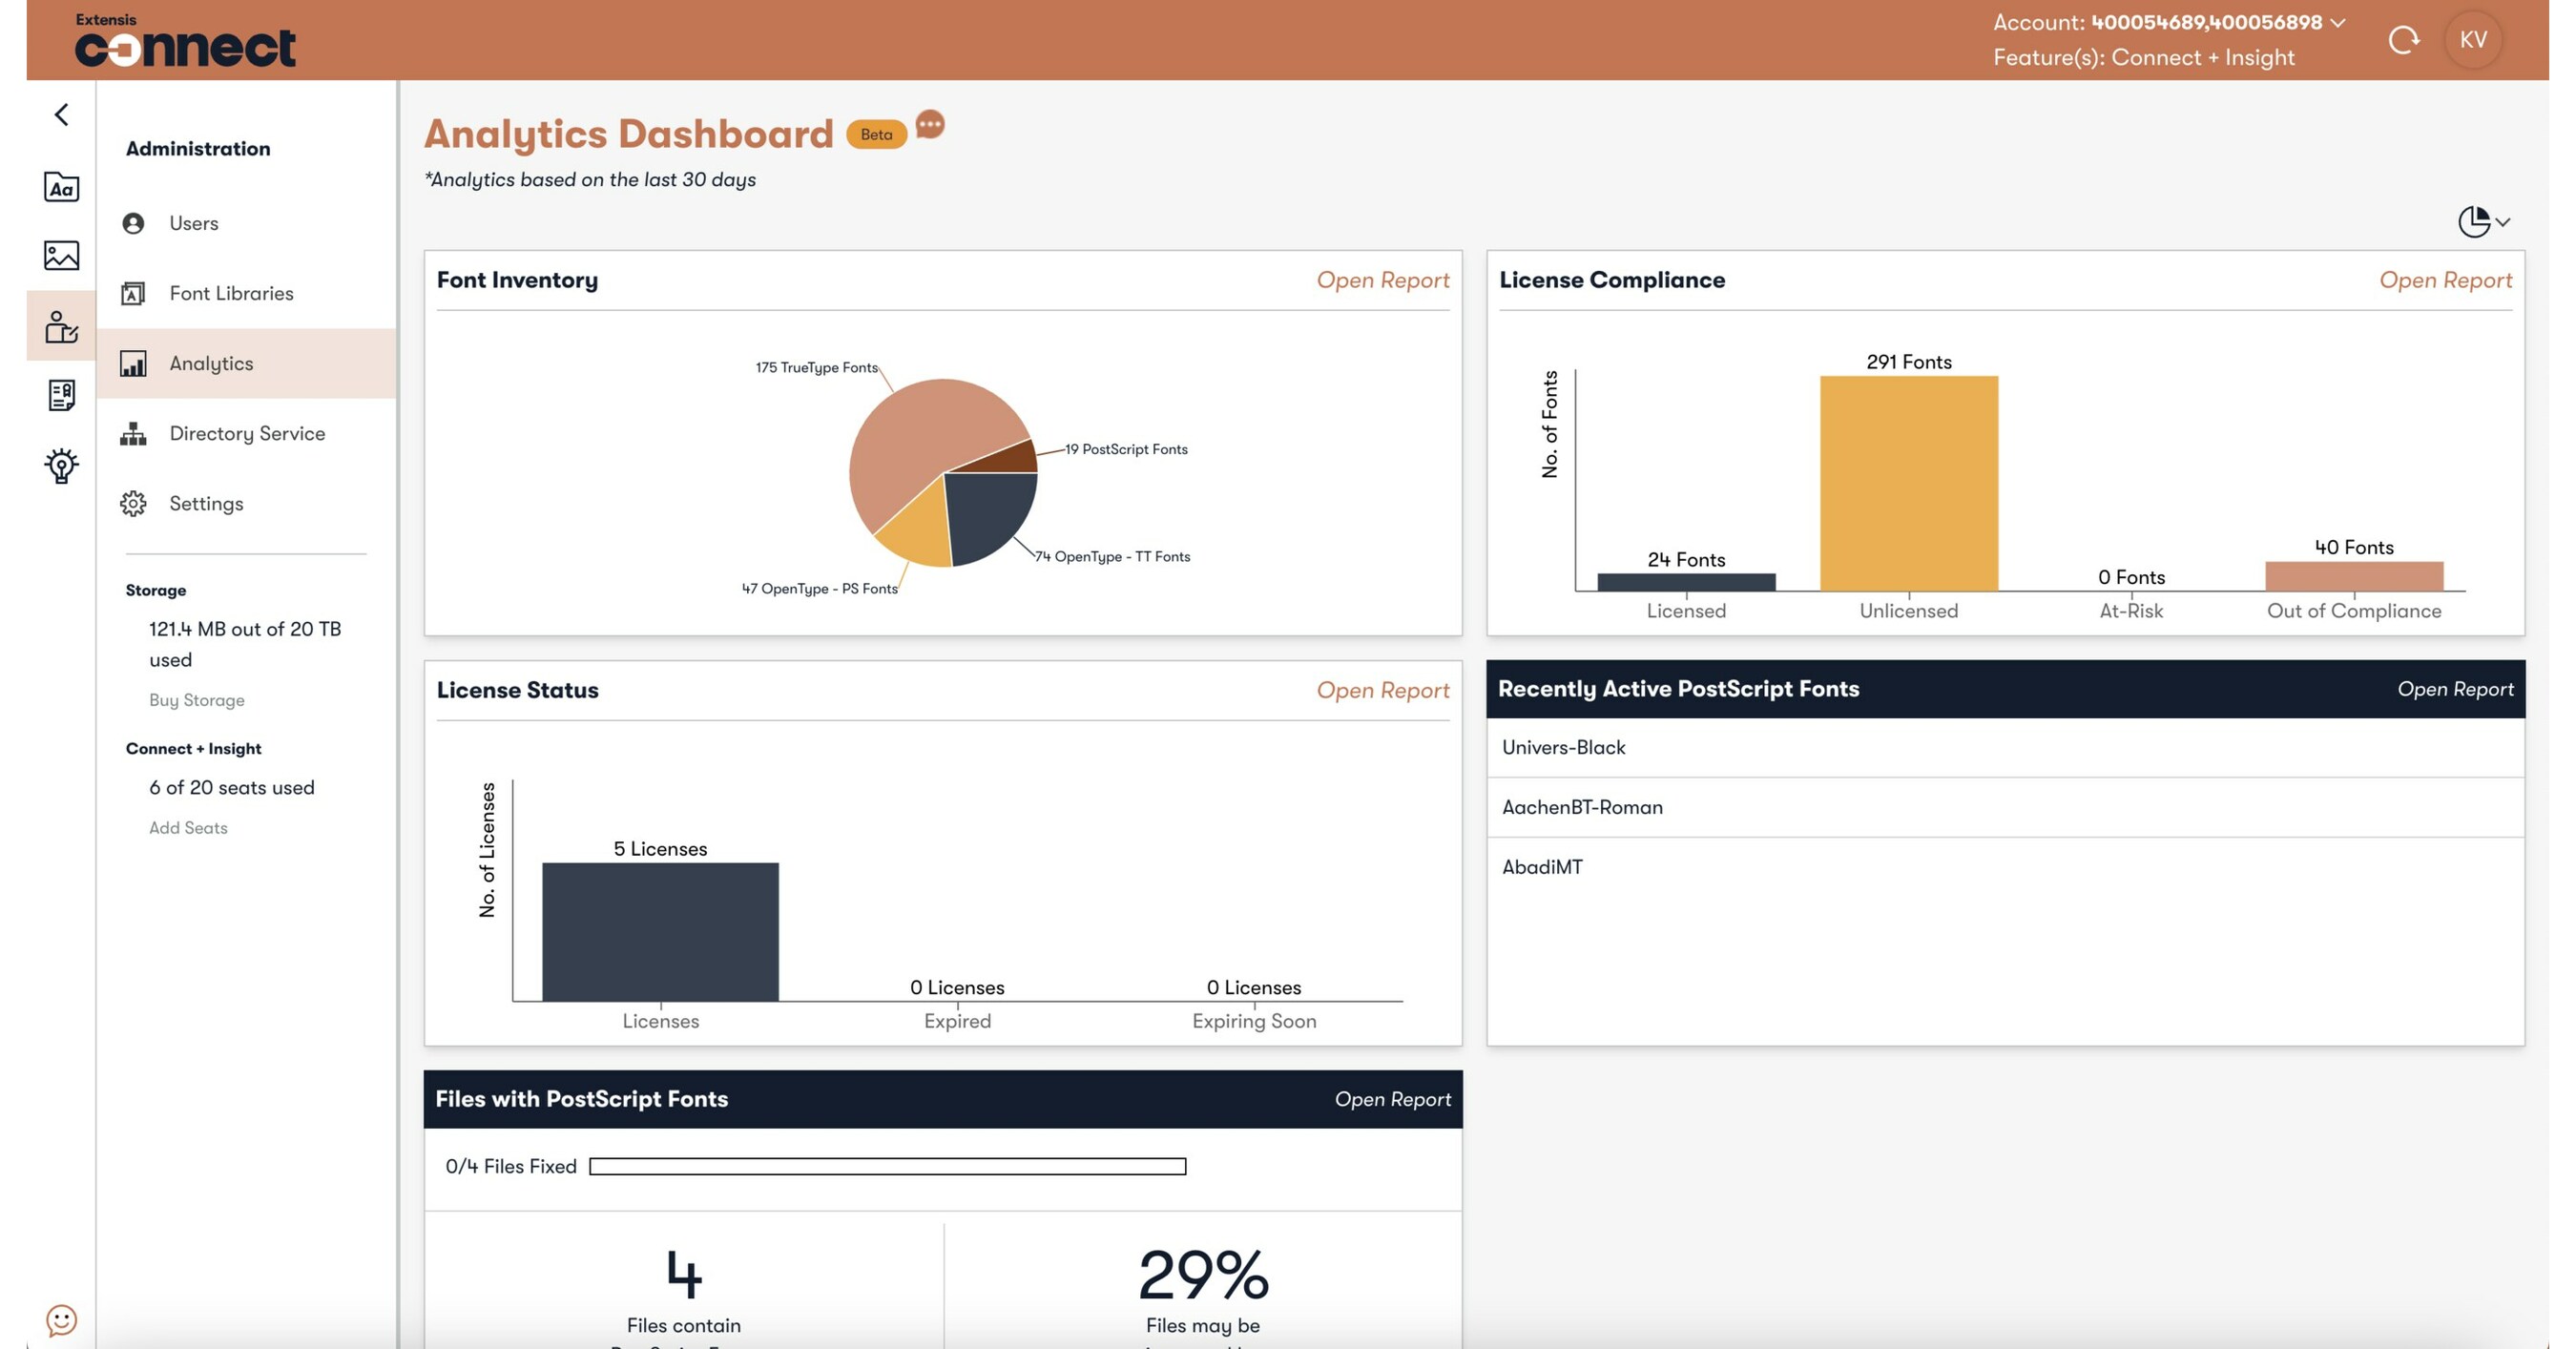This screenshot has height=1349, width=2576.
Task: Open Settings from the Administration menu
Action: click(x=206, y=503)
